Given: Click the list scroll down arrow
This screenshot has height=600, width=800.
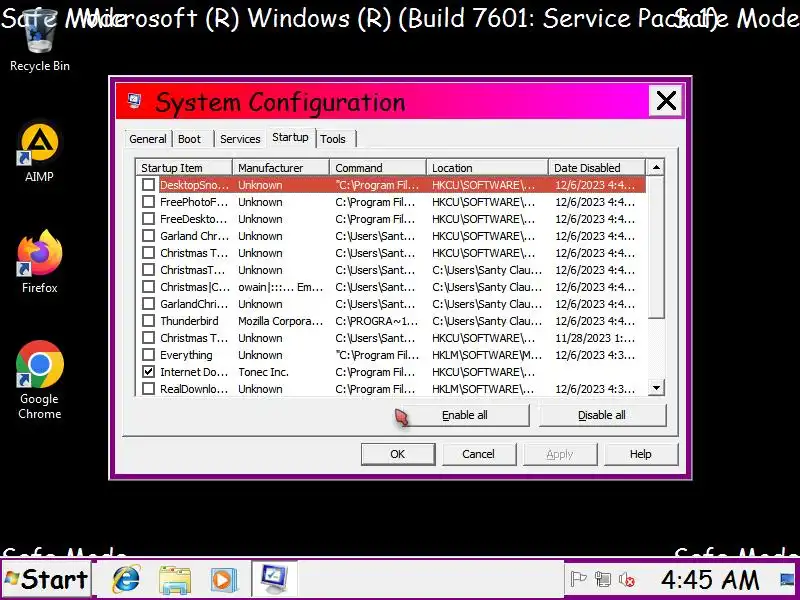Looking at the screenshot, I should click(656, 388).
